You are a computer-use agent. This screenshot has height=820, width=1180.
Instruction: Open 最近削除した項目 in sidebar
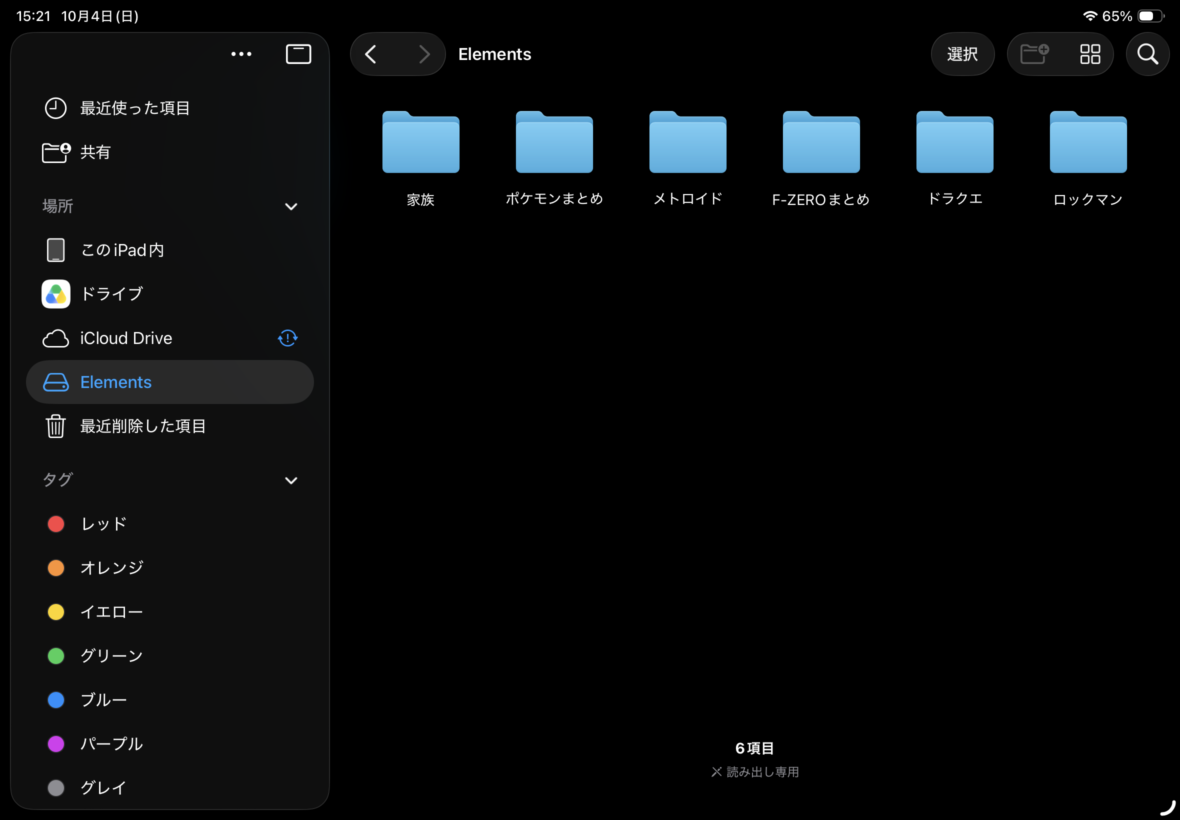pos(170,427)
